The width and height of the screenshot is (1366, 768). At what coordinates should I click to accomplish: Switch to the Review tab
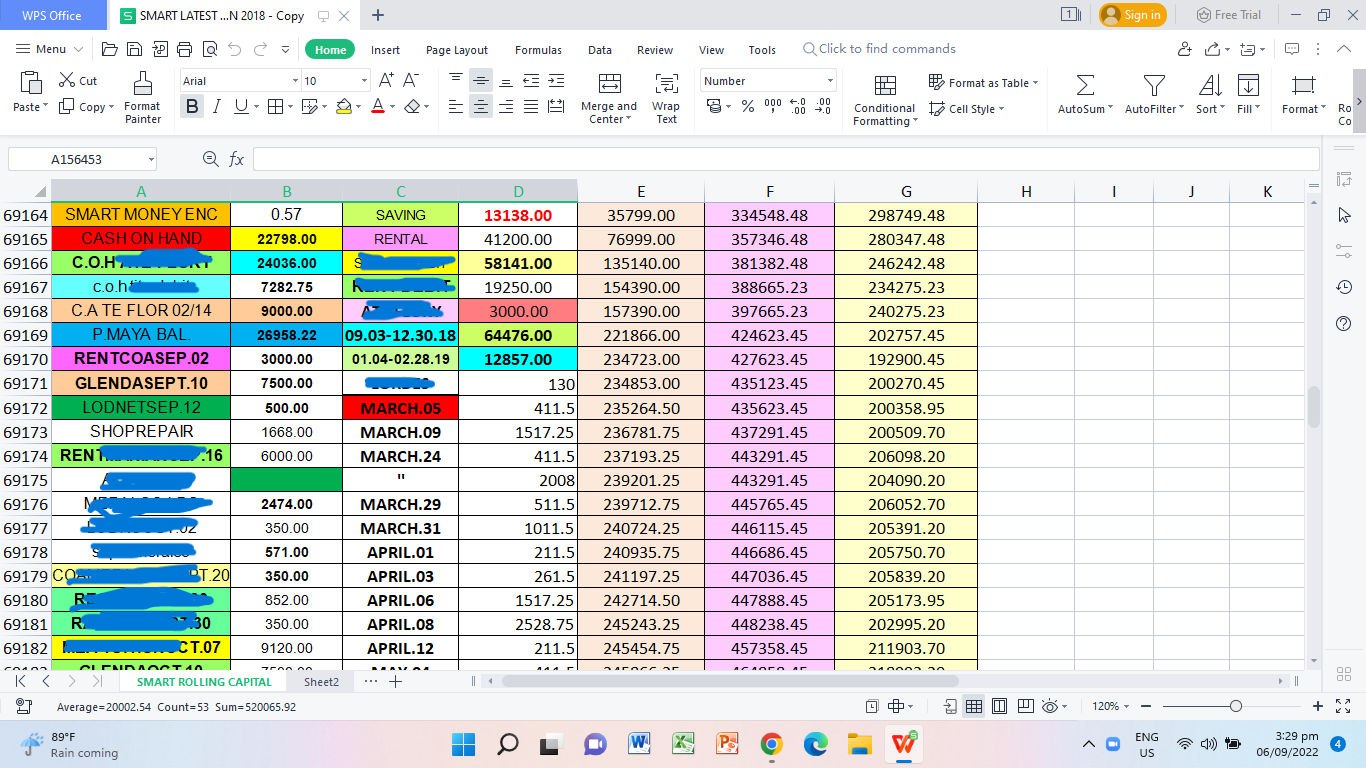655,50
